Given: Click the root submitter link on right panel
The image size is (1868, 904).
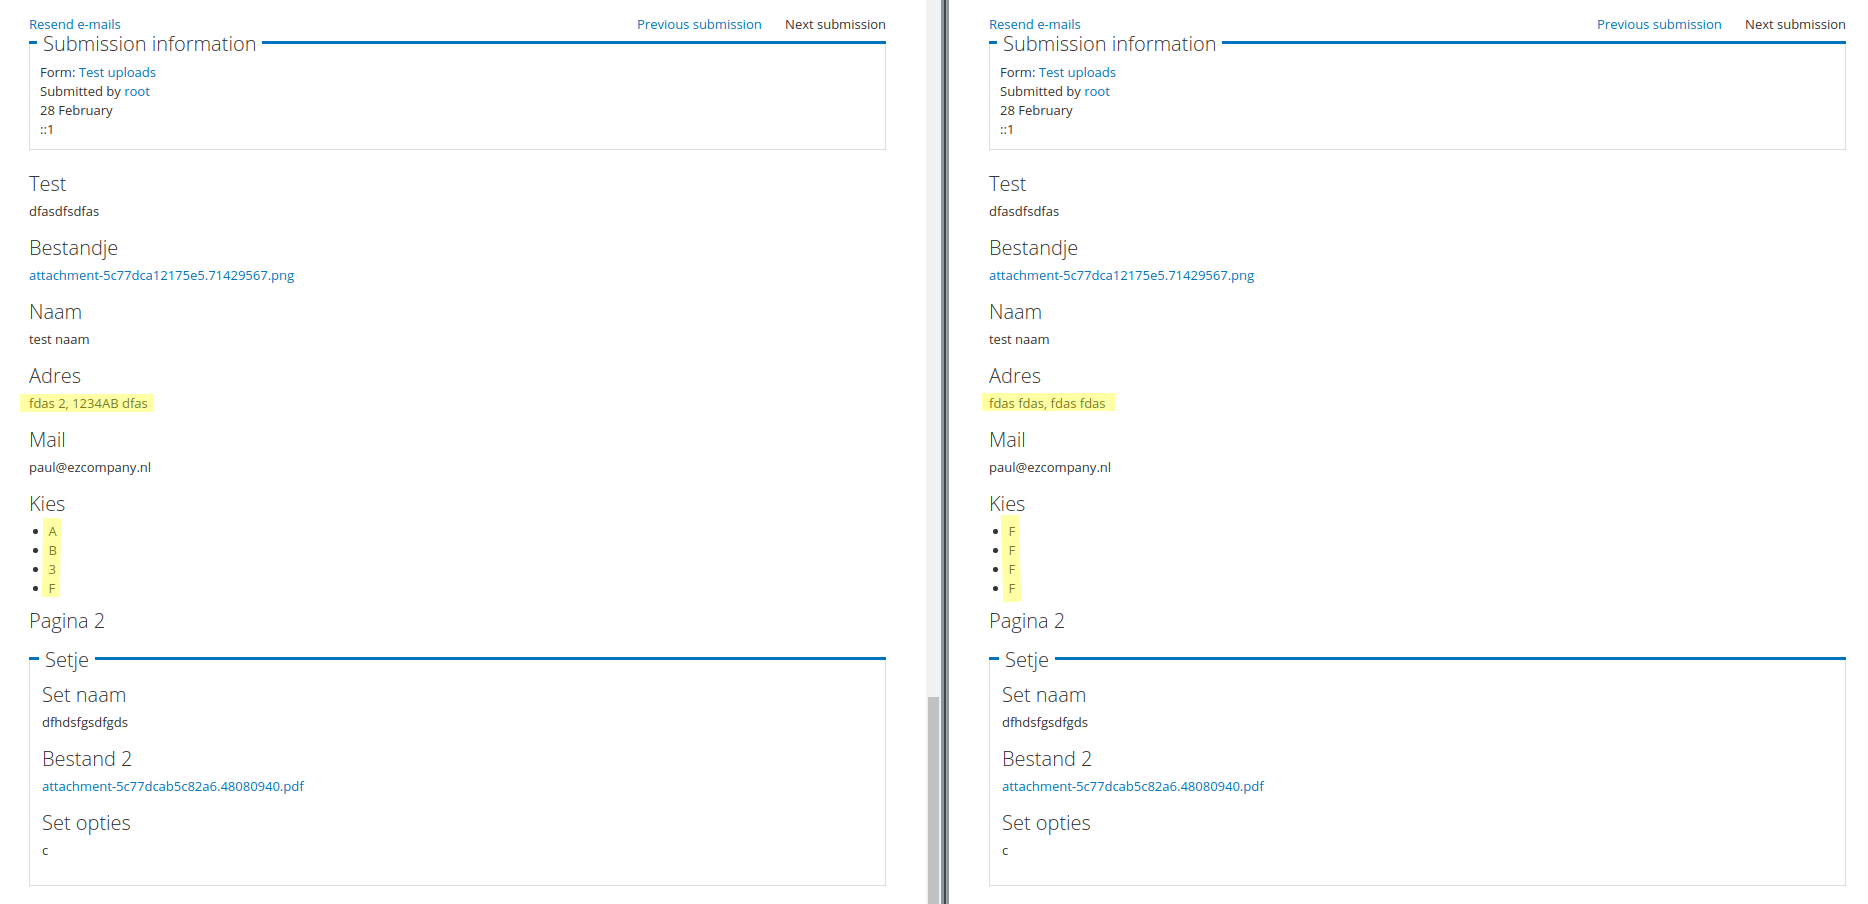Looking at the screenshot, I should click(x=1096, y=91).
